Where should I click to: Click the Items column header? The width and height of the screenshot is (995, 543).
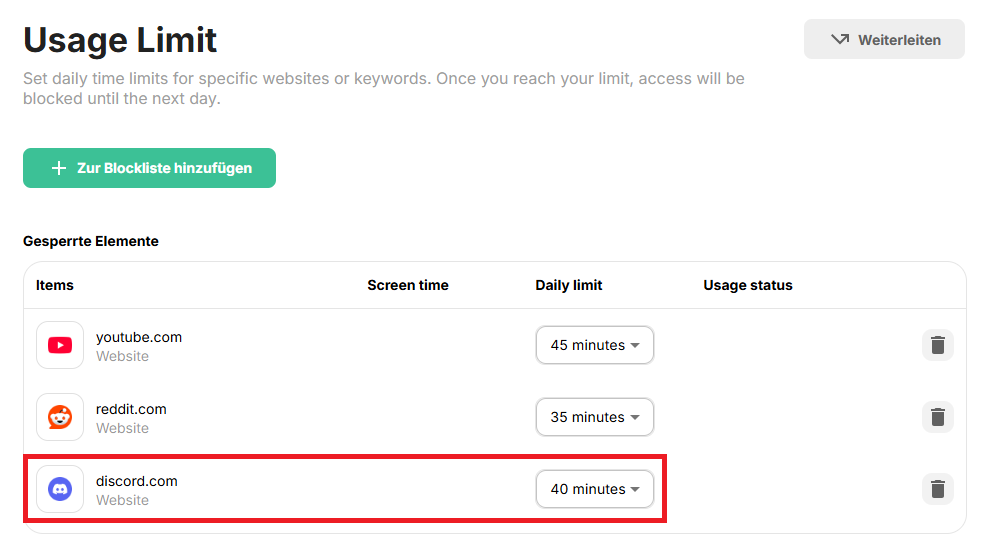tap(55, 285)
